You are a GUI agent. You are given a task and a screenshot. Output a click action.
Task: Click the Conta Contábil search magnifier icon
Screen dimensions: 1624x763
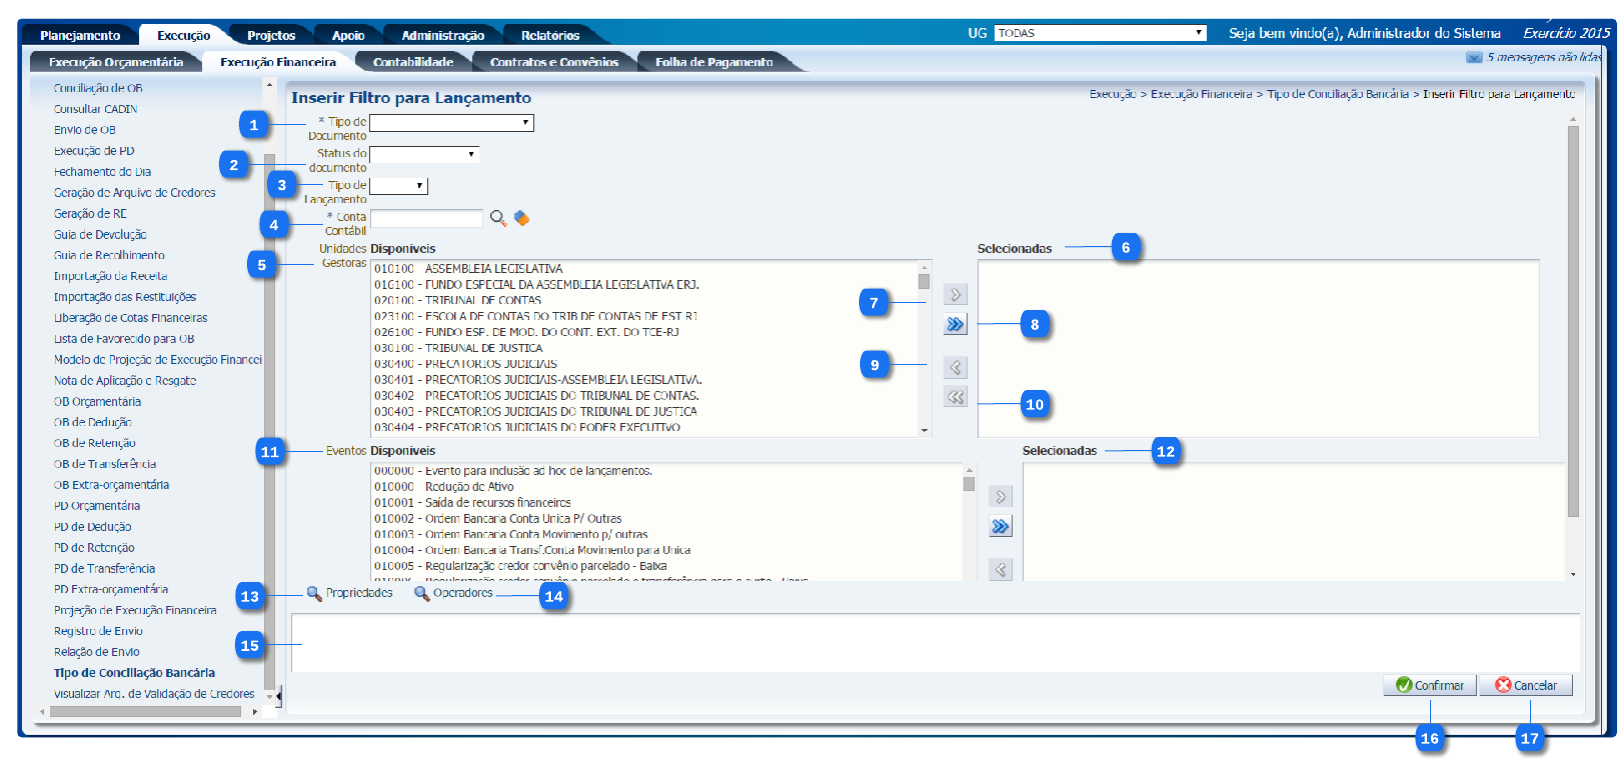click(497, 218)
